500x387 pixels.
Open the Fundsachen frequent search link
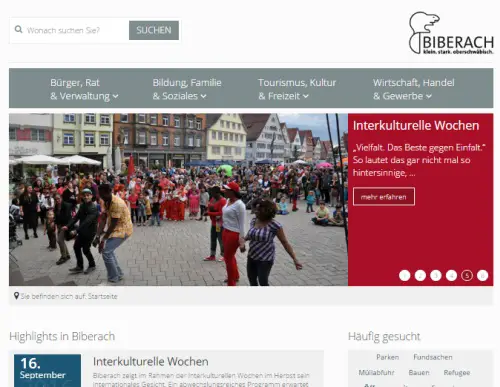[433, 357]
